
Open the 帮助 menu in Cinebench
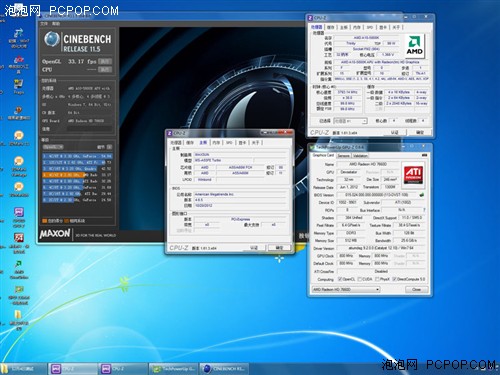(x=56, y=24)
